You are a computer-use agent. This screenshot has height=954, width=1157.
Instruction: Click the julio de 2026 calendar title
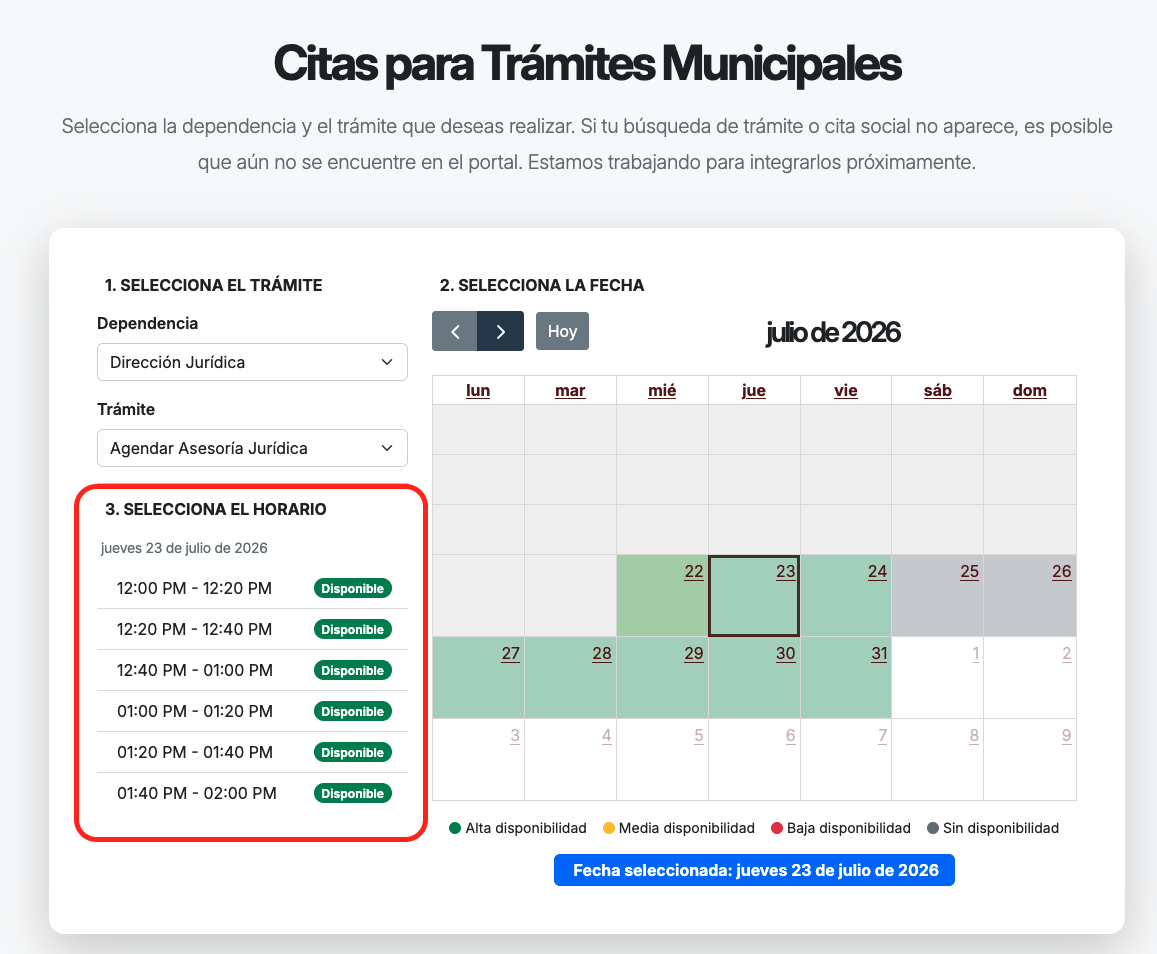[833, 333]
